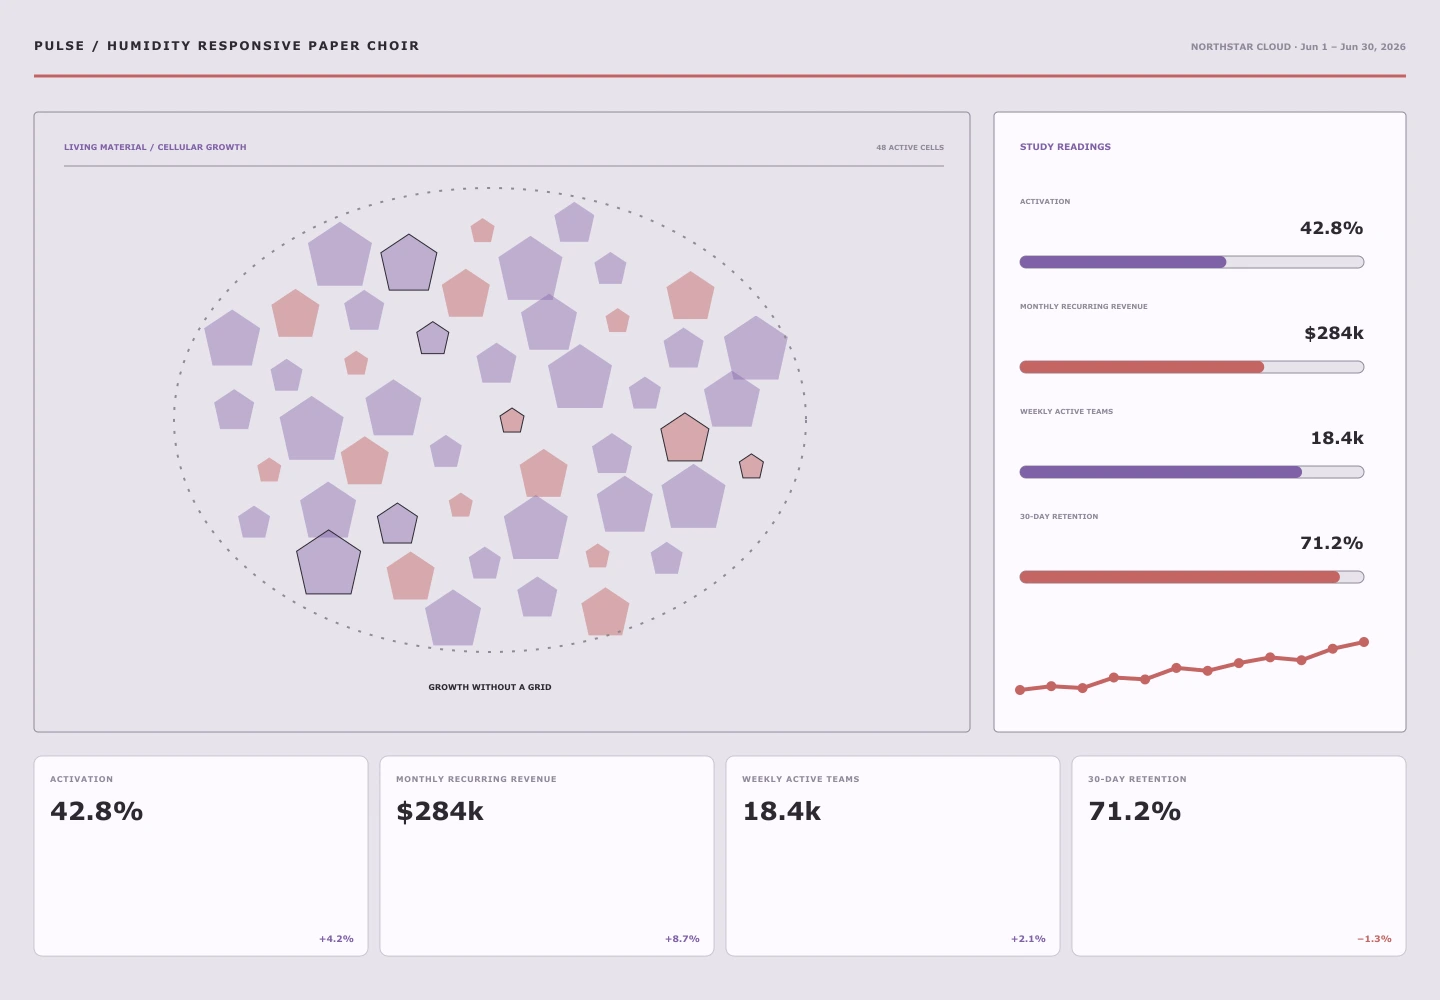Screen dimensions: 1440x1000
Task: Click the +4.2% change on the Activation card
Action: (x=336, y=939)
